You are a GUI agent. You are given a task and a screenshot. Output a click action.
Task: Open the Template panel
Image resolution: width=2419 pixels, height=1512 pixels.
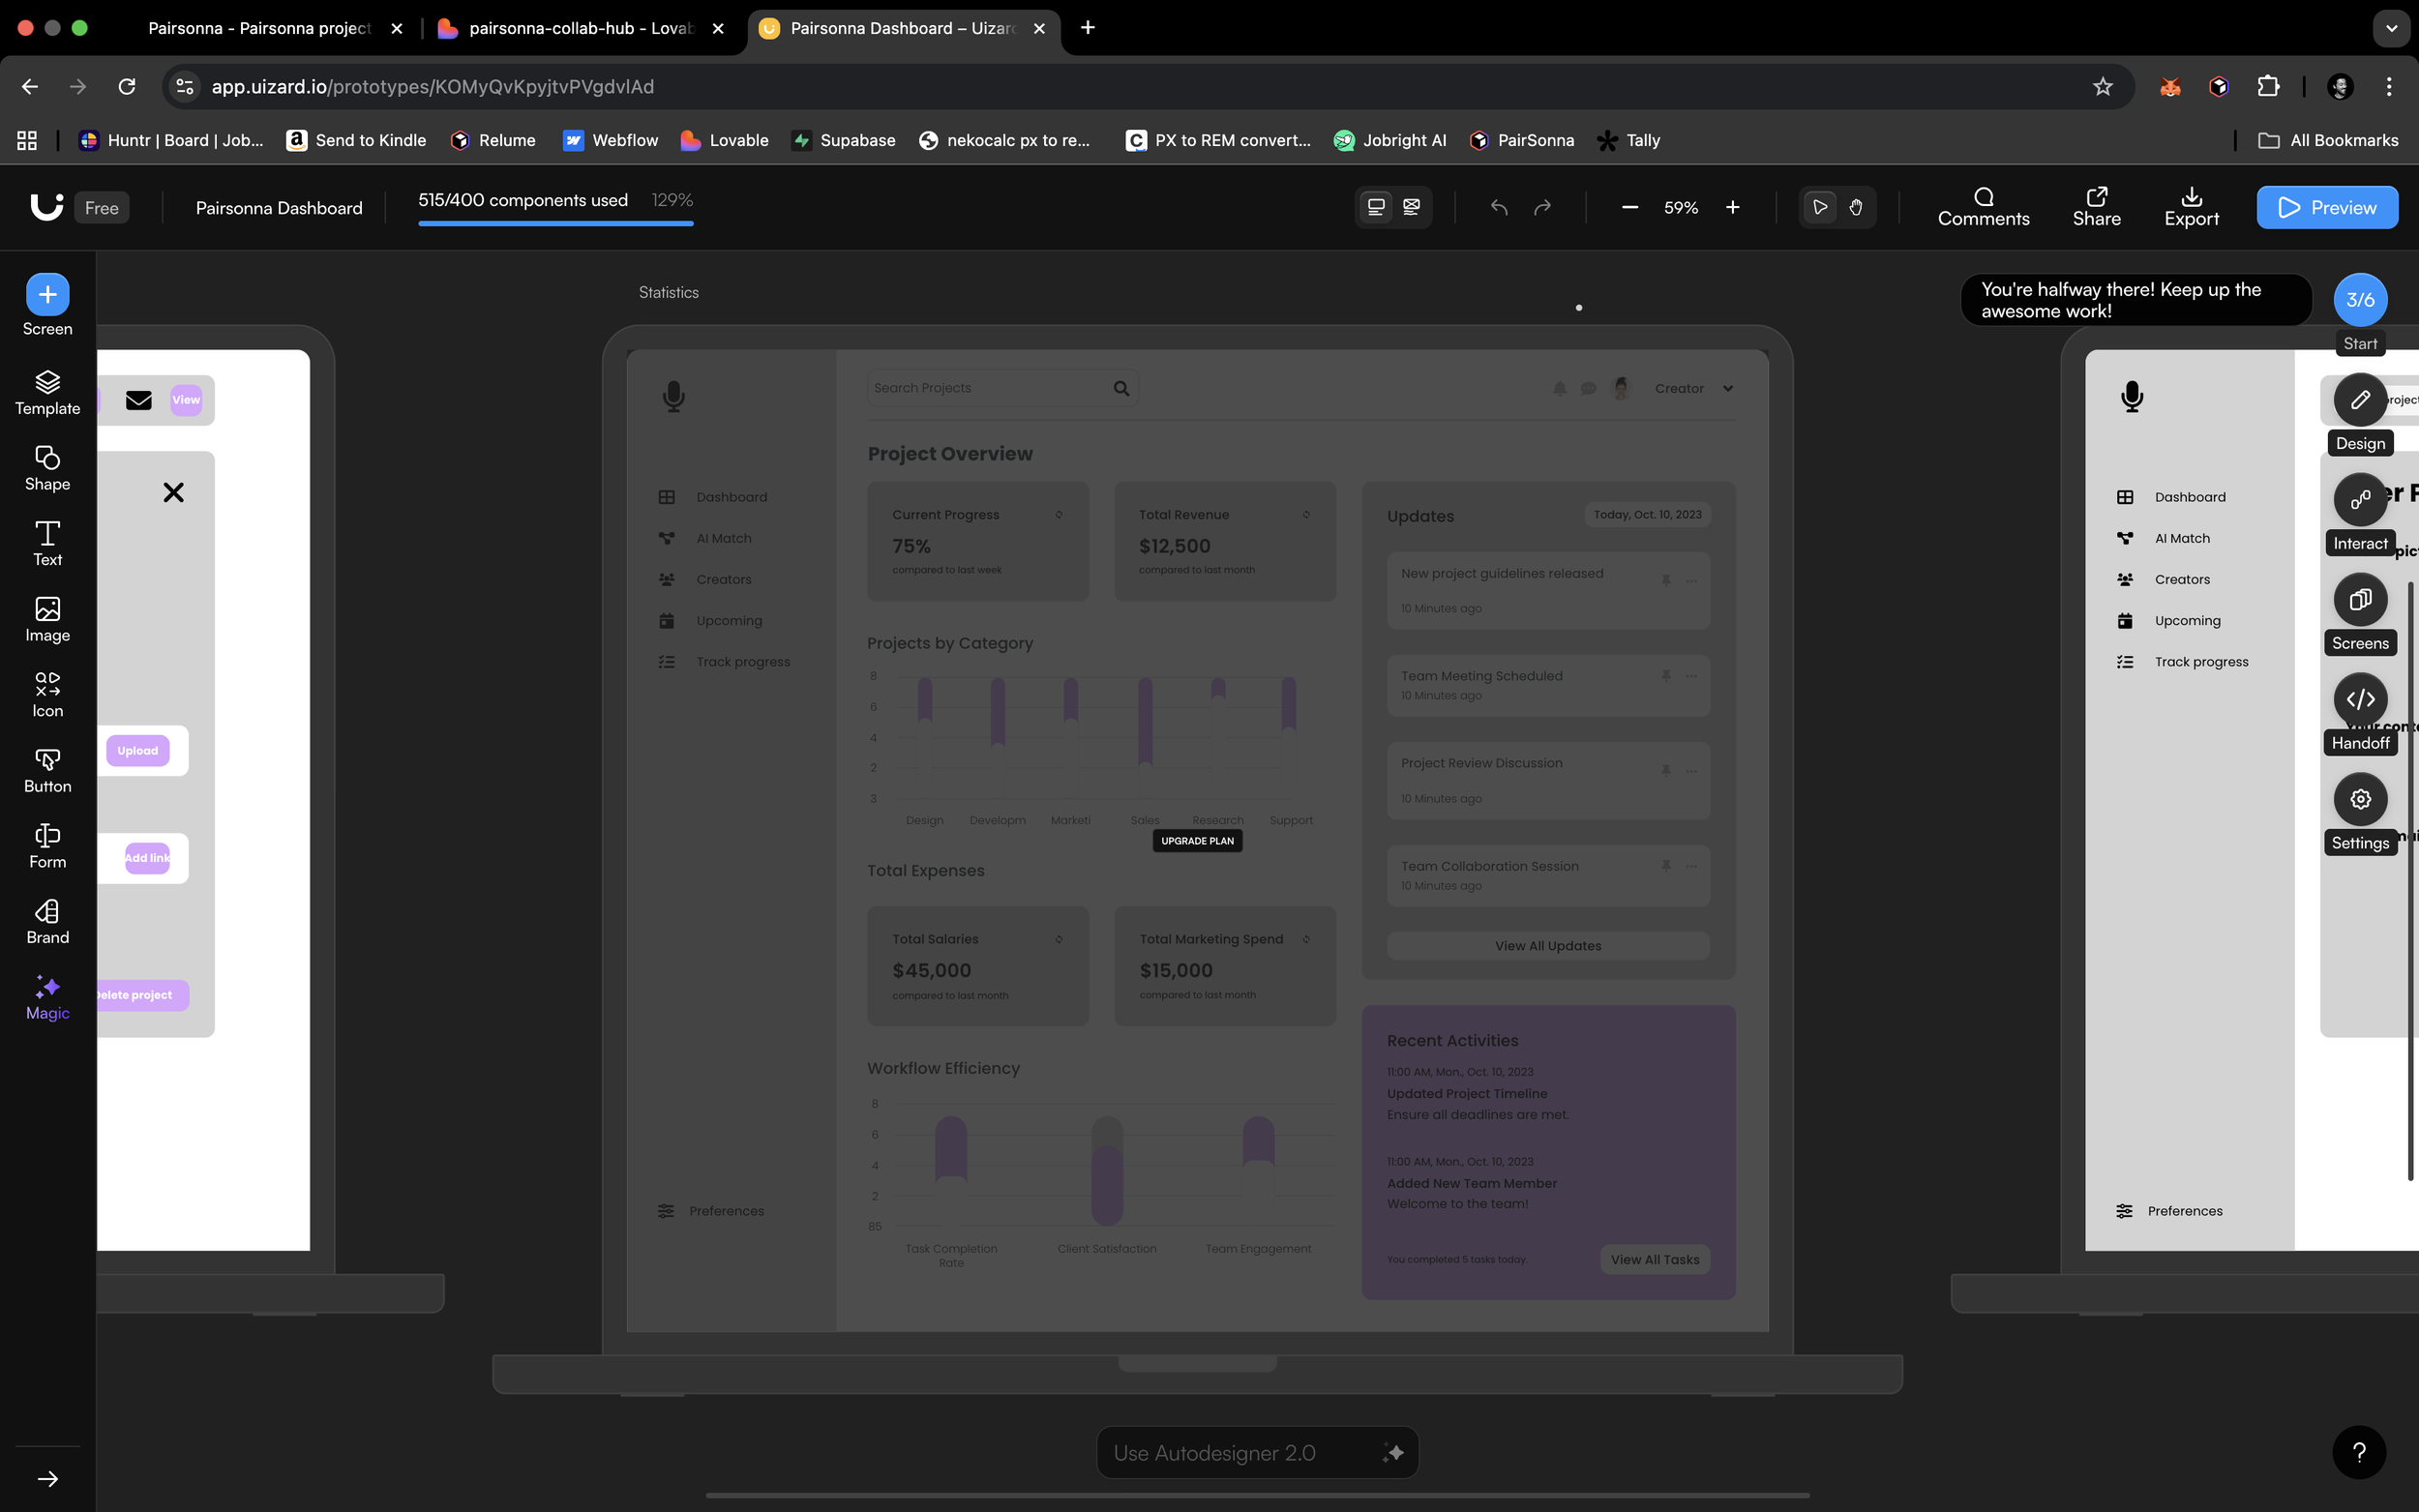tap(47, 393)
